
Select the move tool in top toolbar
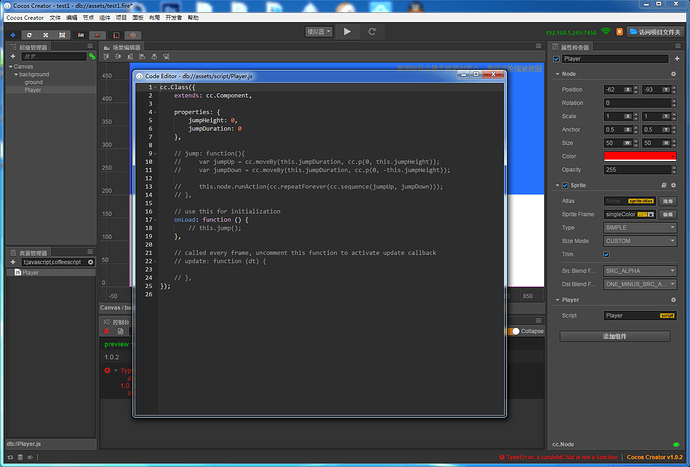12,35
